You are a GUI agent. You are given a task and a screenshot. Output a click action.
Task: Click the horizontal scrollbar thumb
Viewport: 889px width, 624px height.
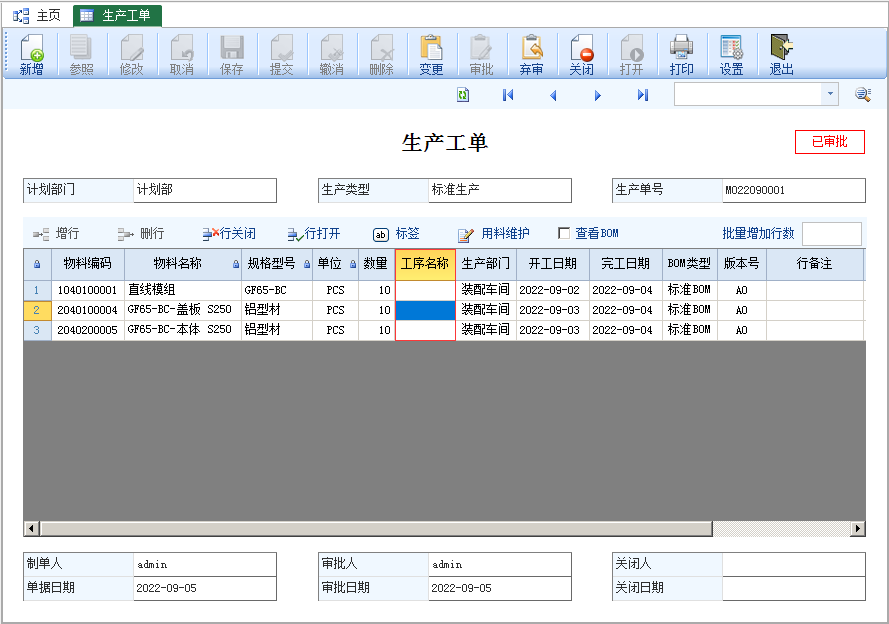click(376, 529)
